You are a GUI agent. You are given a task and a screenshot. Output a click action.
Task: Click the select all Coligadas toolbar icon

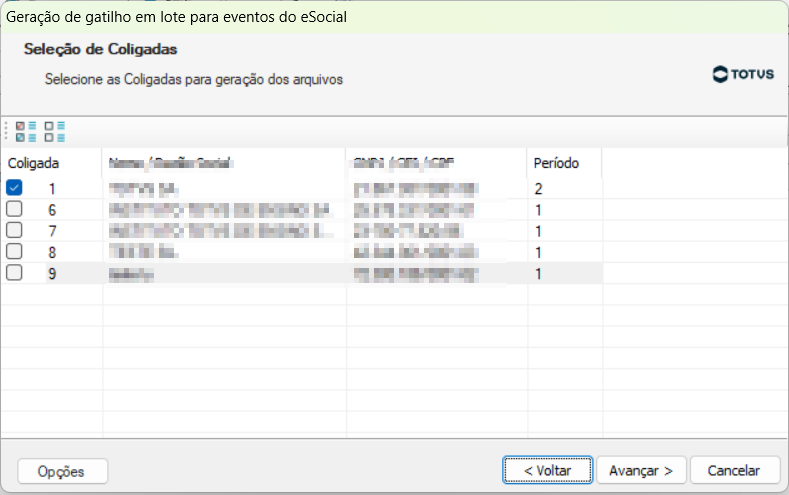(26, 131)
